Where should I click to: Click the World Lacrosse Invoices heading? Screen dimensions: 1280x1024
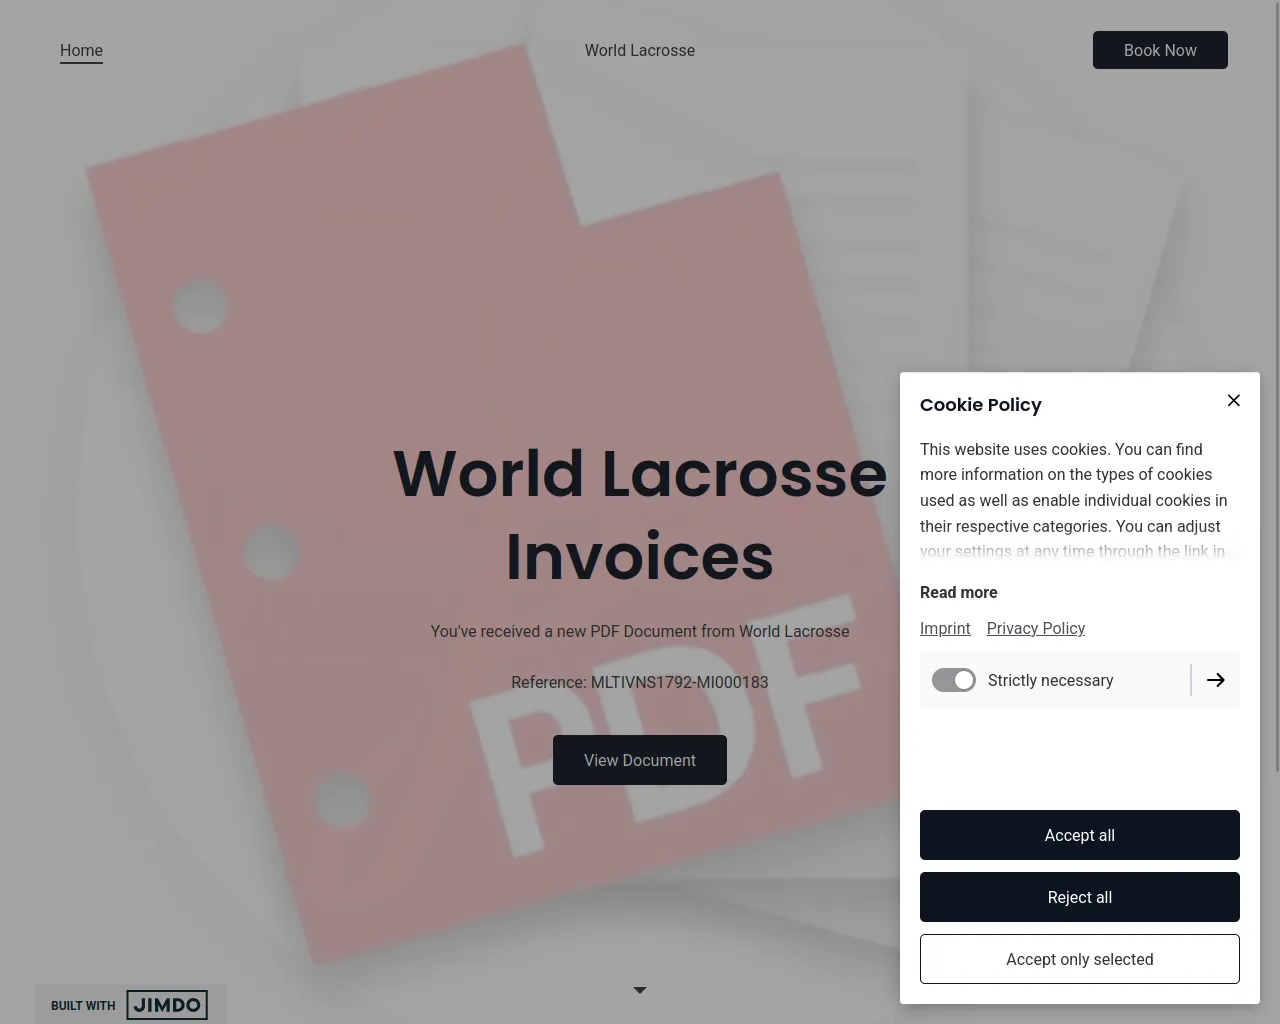pos(640,514)
